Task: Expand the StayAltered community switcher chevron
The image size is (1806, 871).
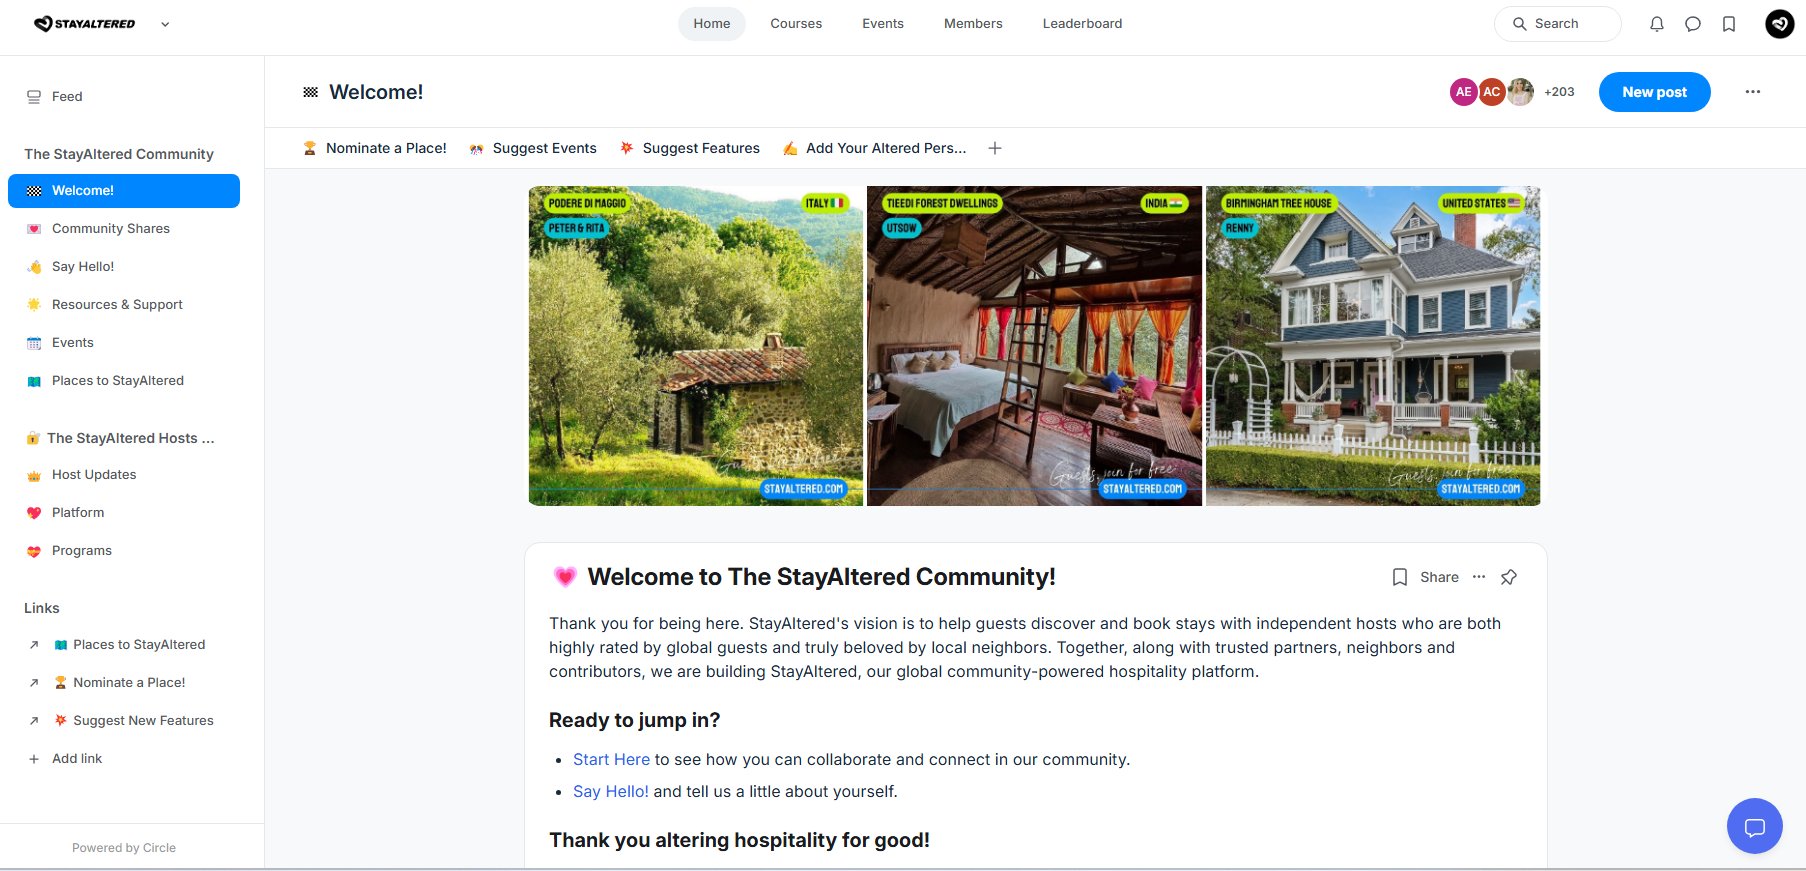Action: coord(165,24)
